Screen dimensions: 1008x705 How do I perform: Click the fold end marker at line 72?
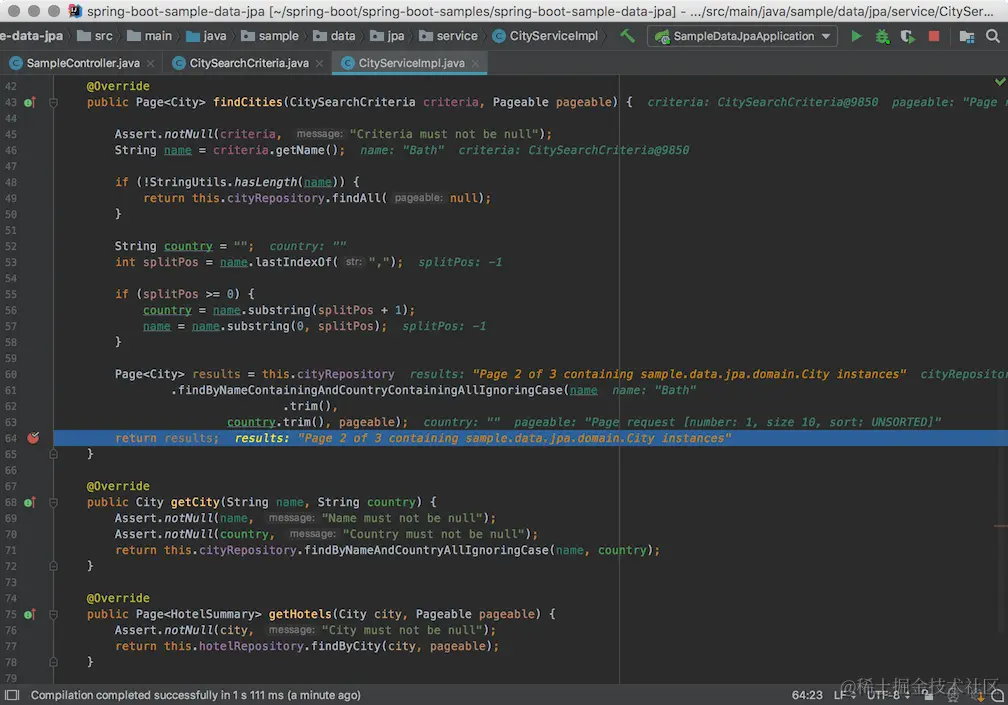pyautogui.click(x=53, y=566)
